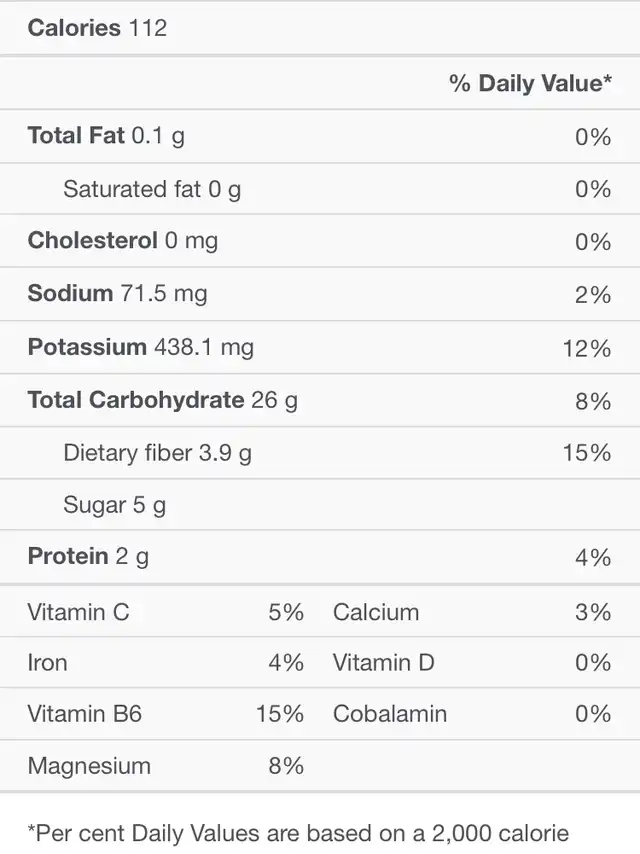Tap the Sugar 5 g entry
The image size is (640, 854).
coord(114,505)
